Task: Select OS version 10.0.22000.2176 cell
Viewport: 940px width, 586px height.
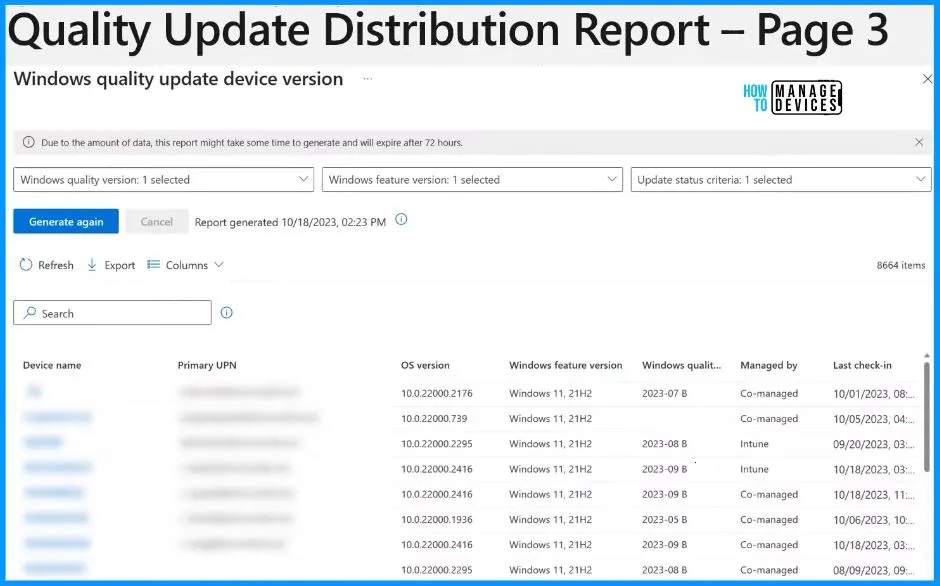Action: (436, 393)
